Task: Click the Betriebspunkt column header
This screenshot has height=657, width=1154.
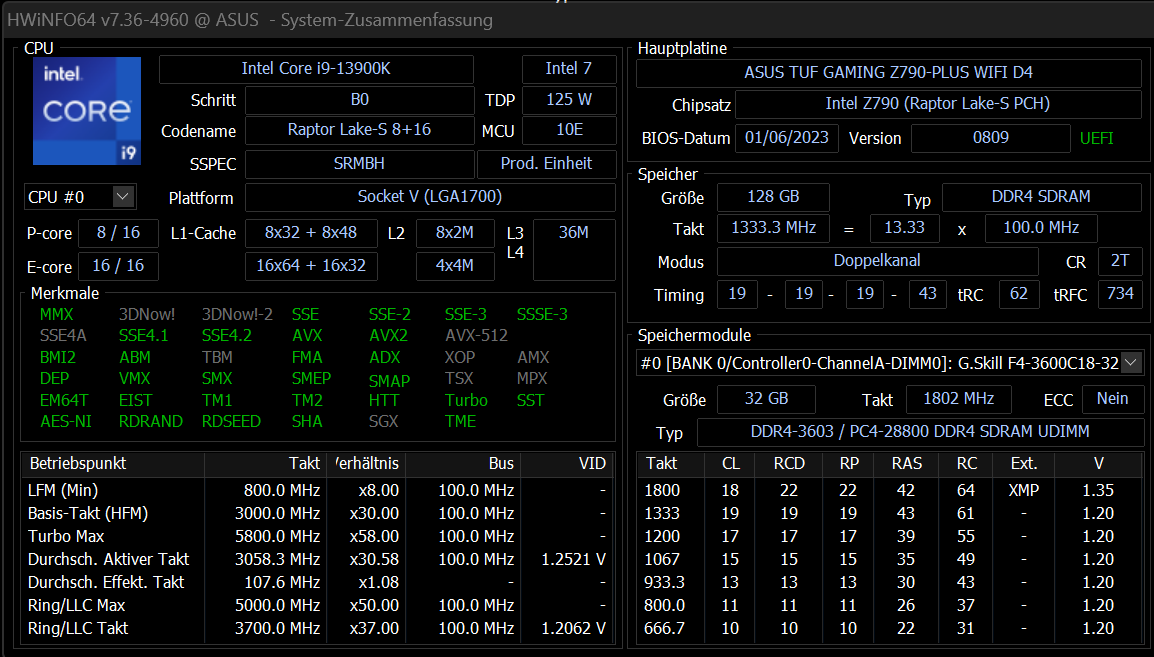Action: click(x=113, y=464)
